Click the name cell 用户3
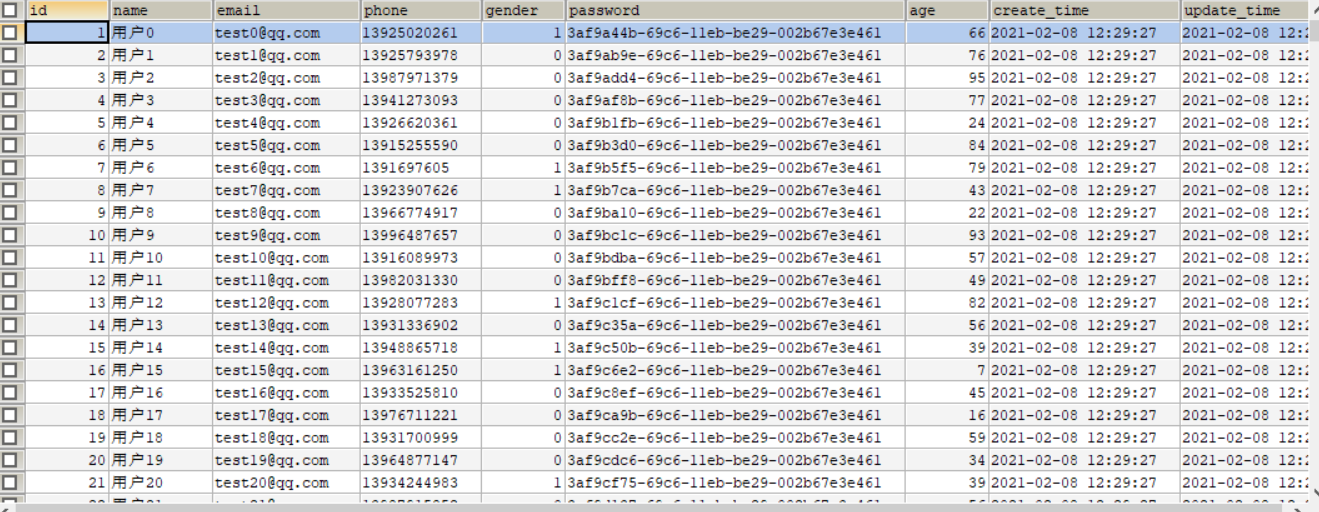Image resolution: width=1319 pixels, height=512 pixels. [161, 101]
